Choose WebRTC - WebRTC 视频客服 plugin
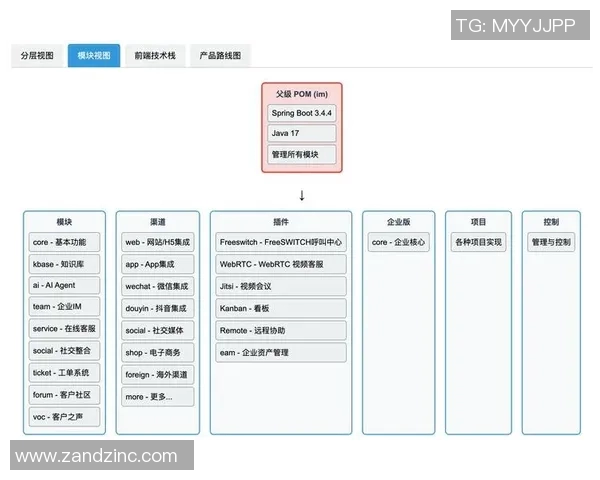Image resolution: width=600 pixels, height=480 pixels. click(x=281, y=264)
